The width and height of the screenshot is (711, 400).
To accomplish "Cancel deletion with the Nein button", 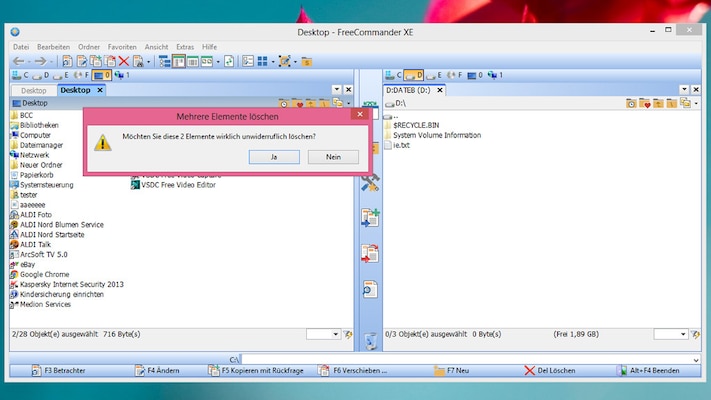I will coord(333,157).
